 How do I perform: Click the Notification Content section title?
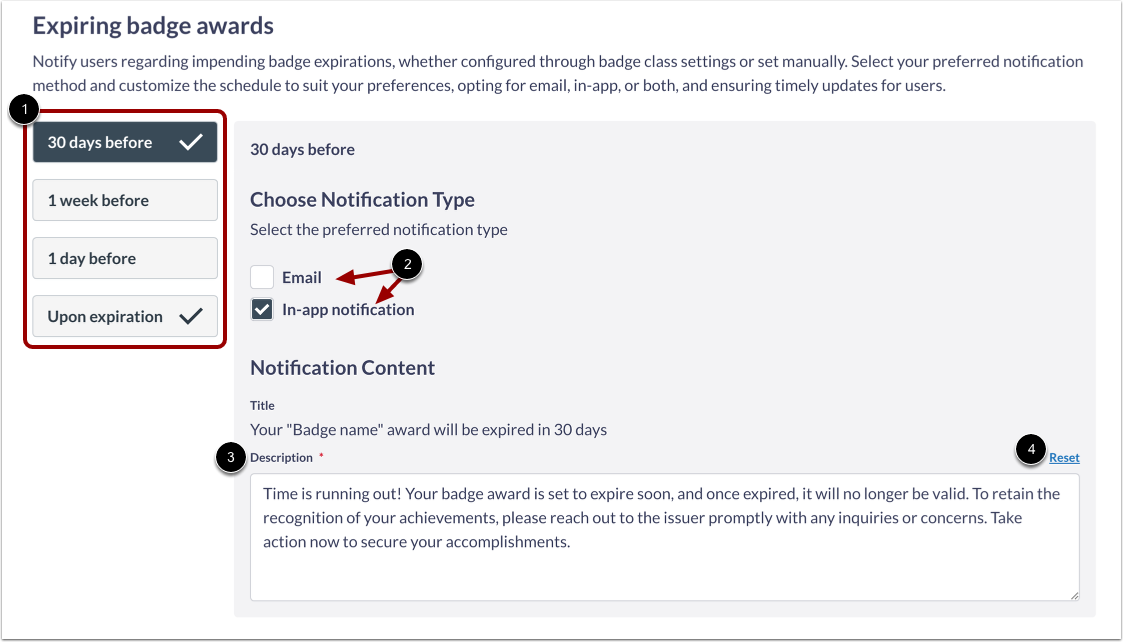coord(342,367)
